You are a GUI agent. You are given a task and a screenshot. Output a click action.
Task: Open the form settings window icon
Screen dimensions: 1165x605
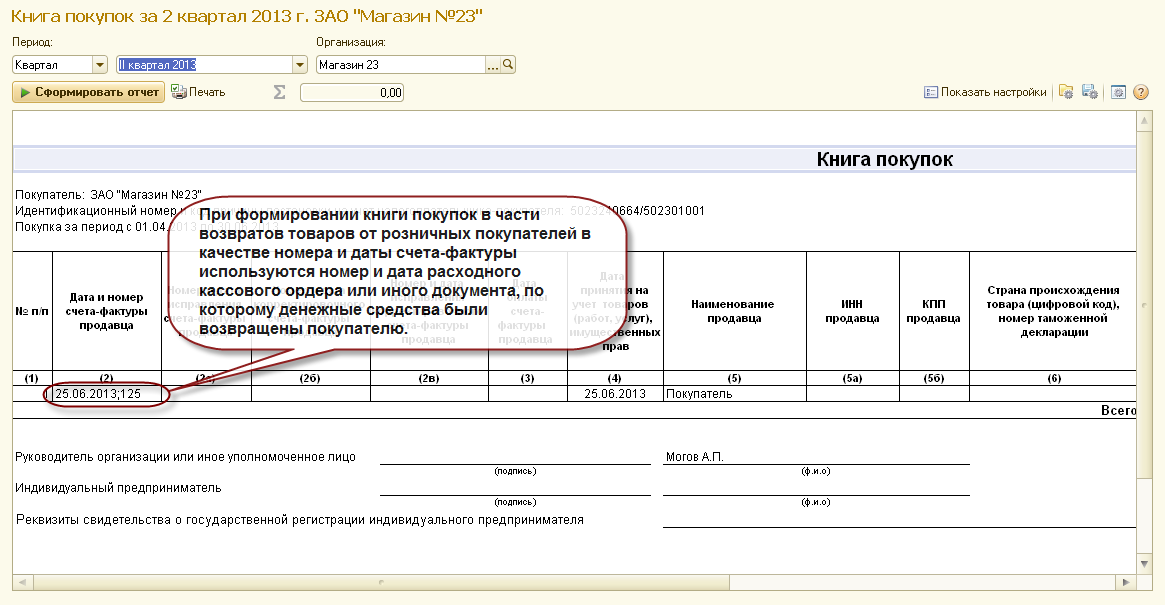(x=1118, y=92)
